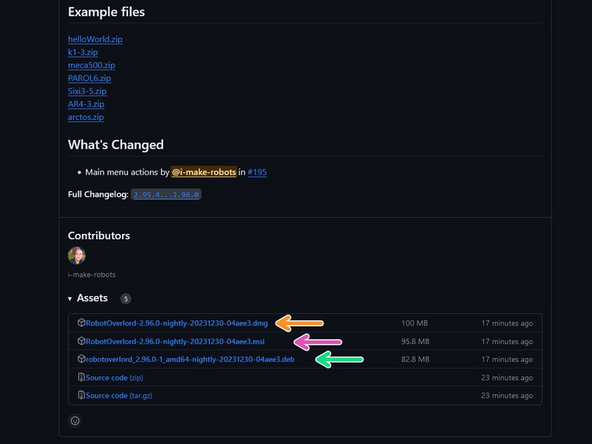This screenshot has height=444, width=592.
Task: Click the .dmg row's 17 minutes ago timestamp
Action: coord(507,323)
